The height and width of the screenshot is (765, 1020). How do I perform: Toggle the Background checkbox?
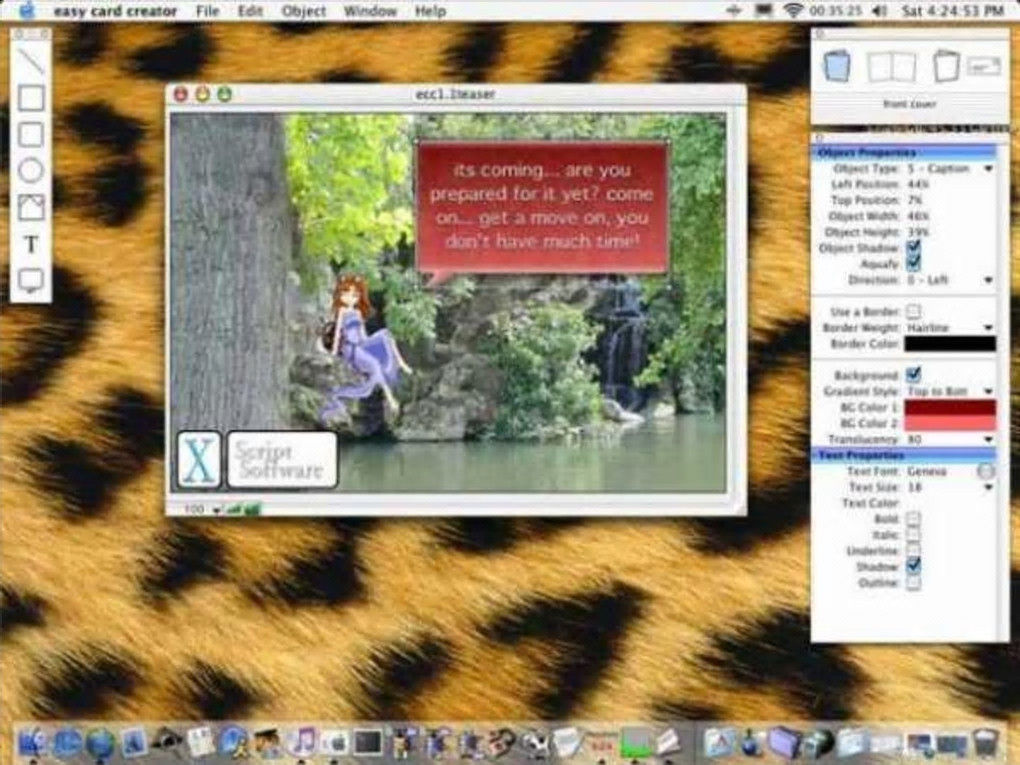point(913,374)
